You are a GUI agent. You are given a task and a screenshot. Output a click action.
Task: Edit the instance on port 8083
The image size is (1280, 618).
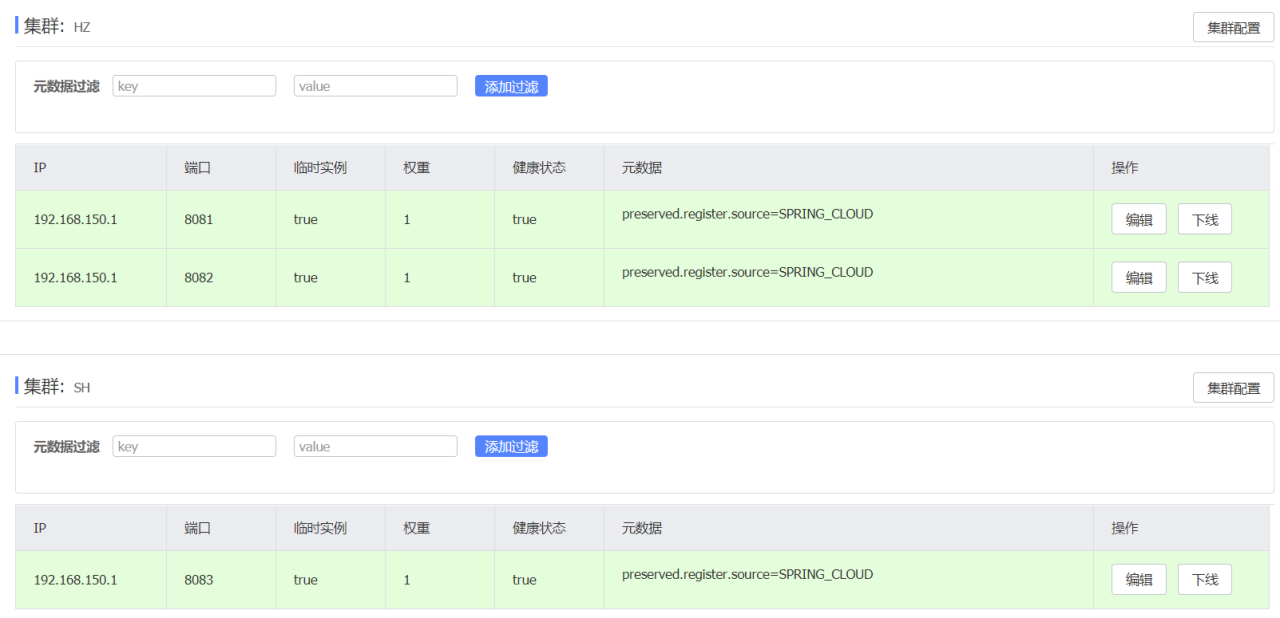tap(1139, 580)
